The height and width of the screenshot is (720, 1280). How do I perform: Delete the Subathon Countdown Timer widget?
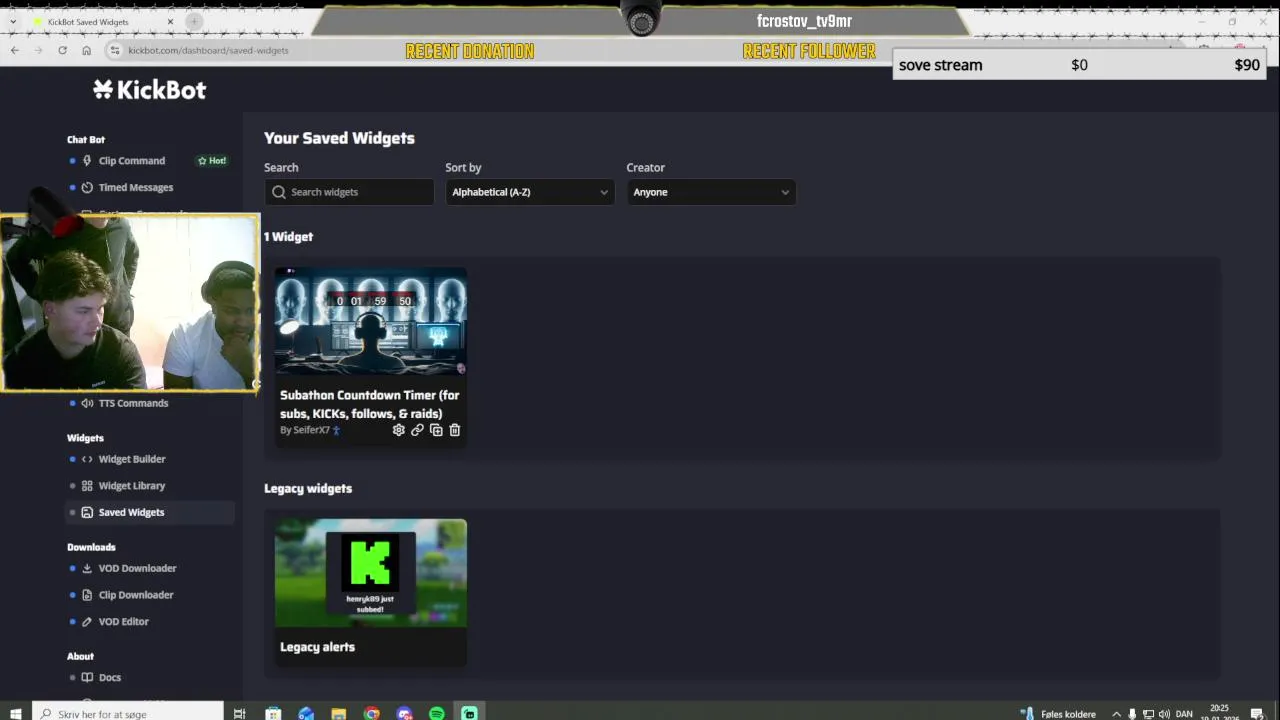click(x=455, y=430)
